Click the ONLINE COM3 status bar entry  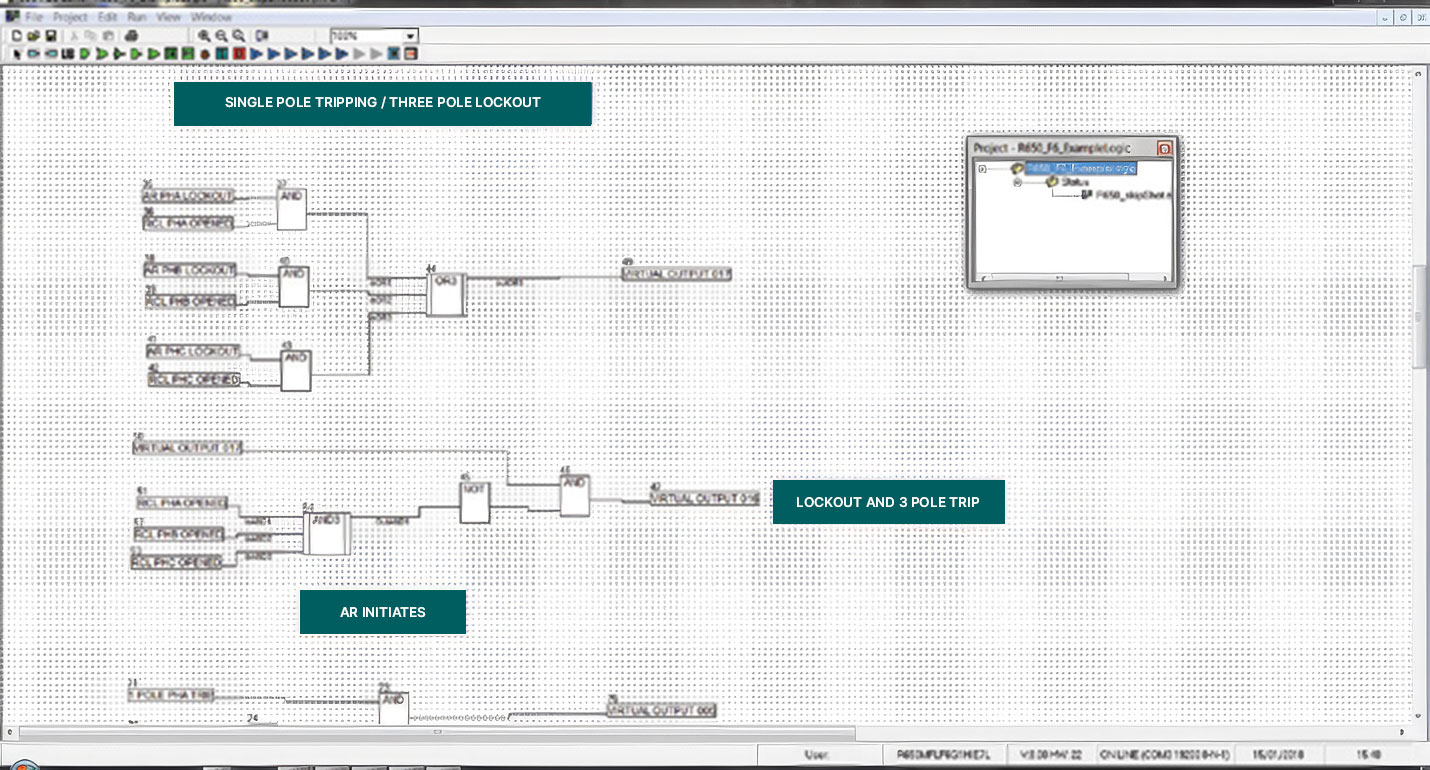[1163, 755]
